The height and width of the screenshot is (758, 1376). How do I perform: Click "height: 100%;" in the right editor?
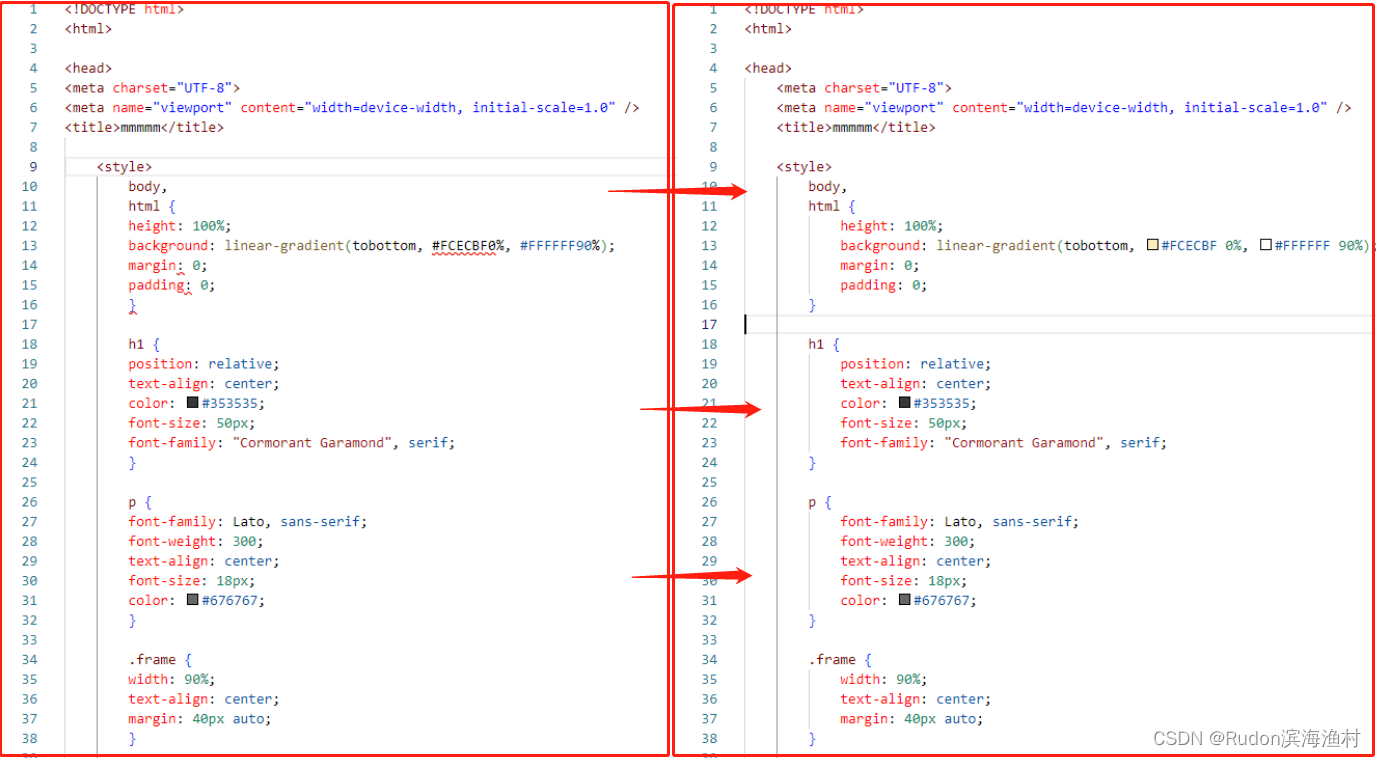click(x=892, y=226)
